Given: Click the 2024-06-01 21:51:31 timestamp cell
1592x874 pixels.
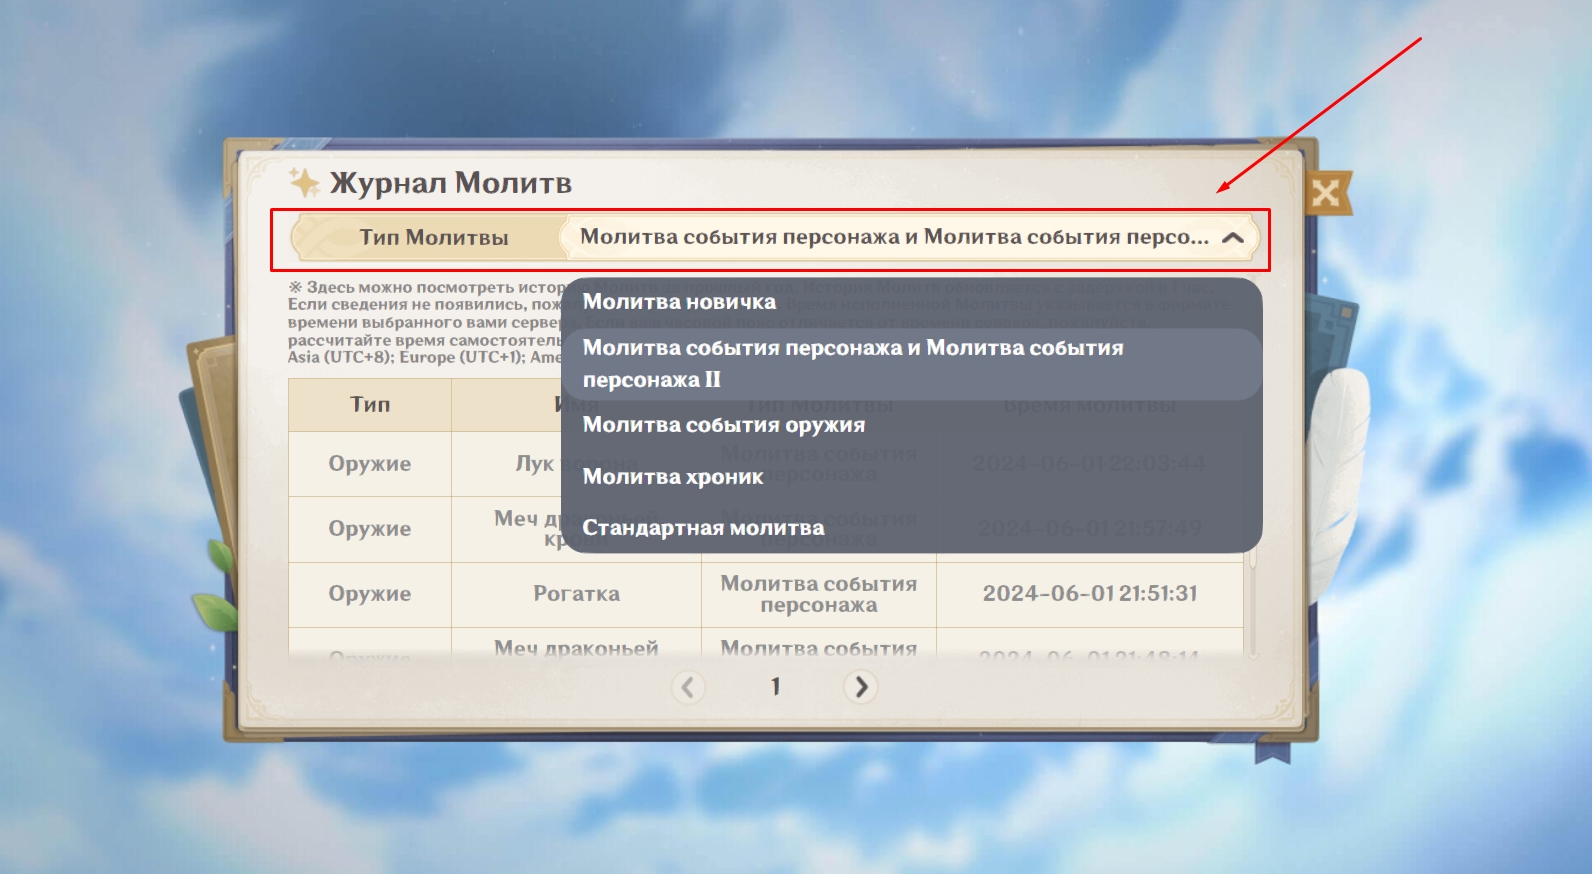Looking at the screenshot, I should pyautogui.click(x=1089, y=594).
